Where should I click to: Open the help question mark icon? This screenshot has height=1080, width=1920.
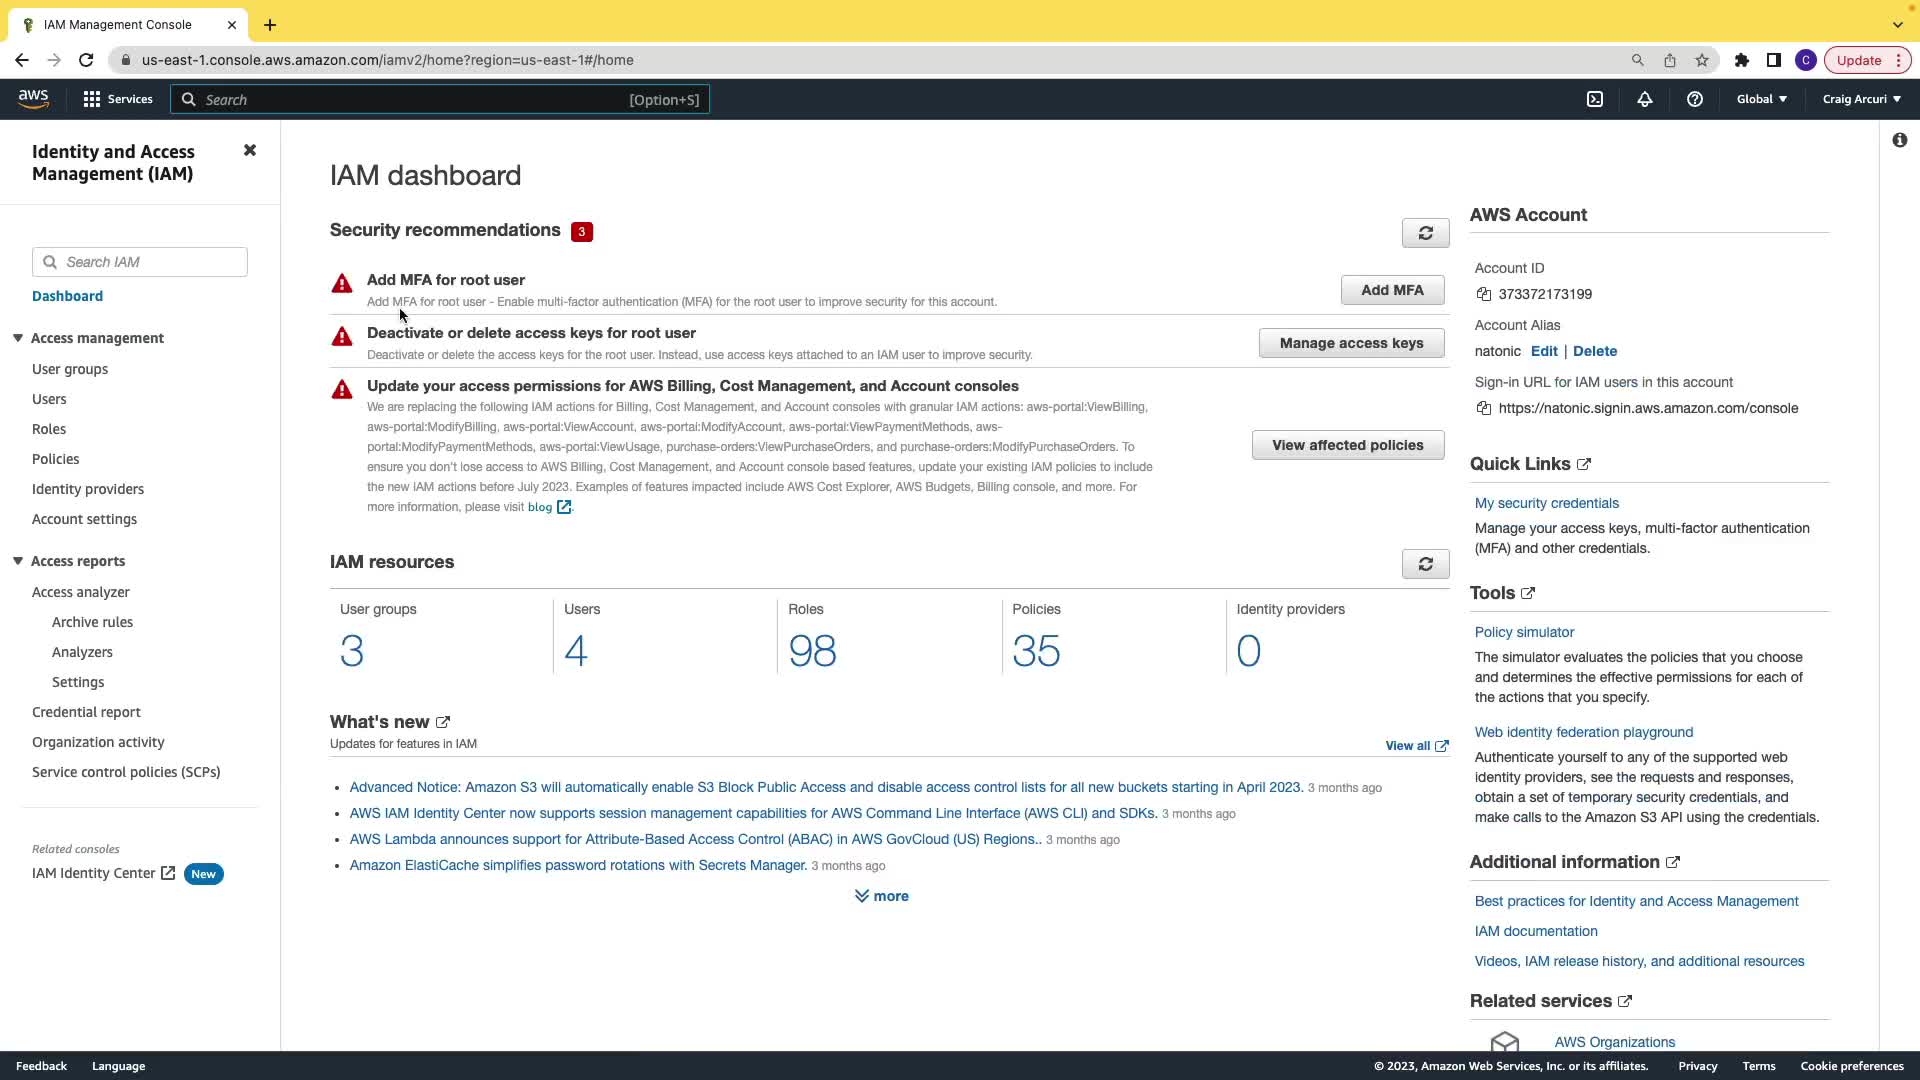pos(1695,99)
